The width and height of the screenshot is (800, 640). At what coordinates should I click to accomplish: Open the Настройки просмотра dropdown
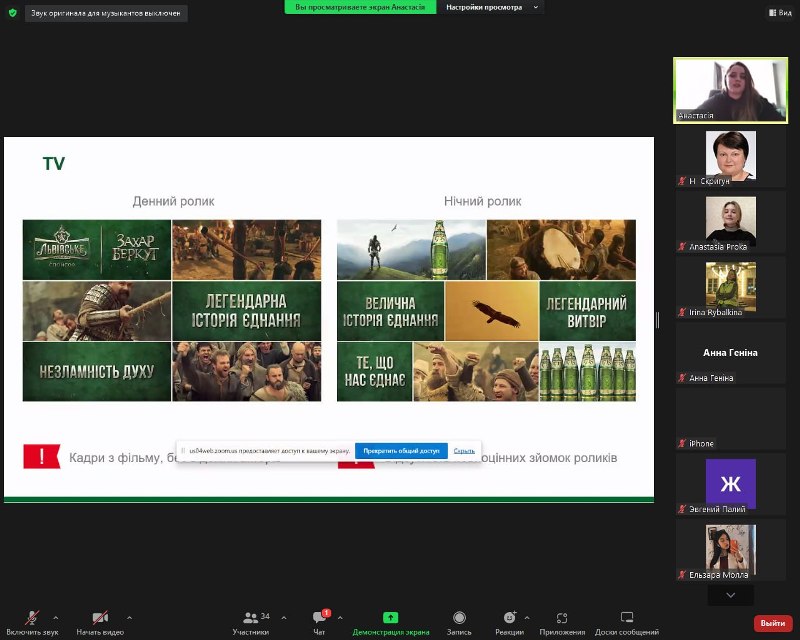point(491,7)
